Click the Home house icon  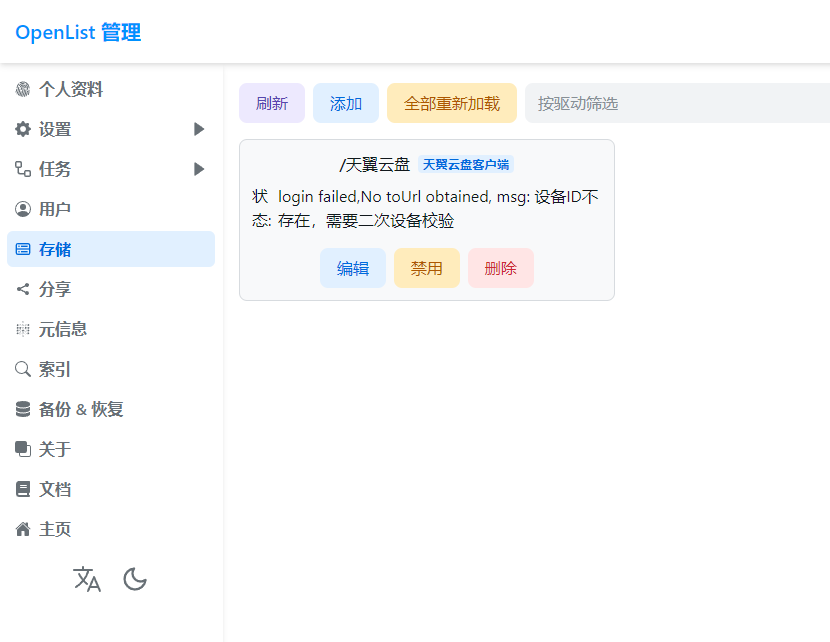point(23,530)
